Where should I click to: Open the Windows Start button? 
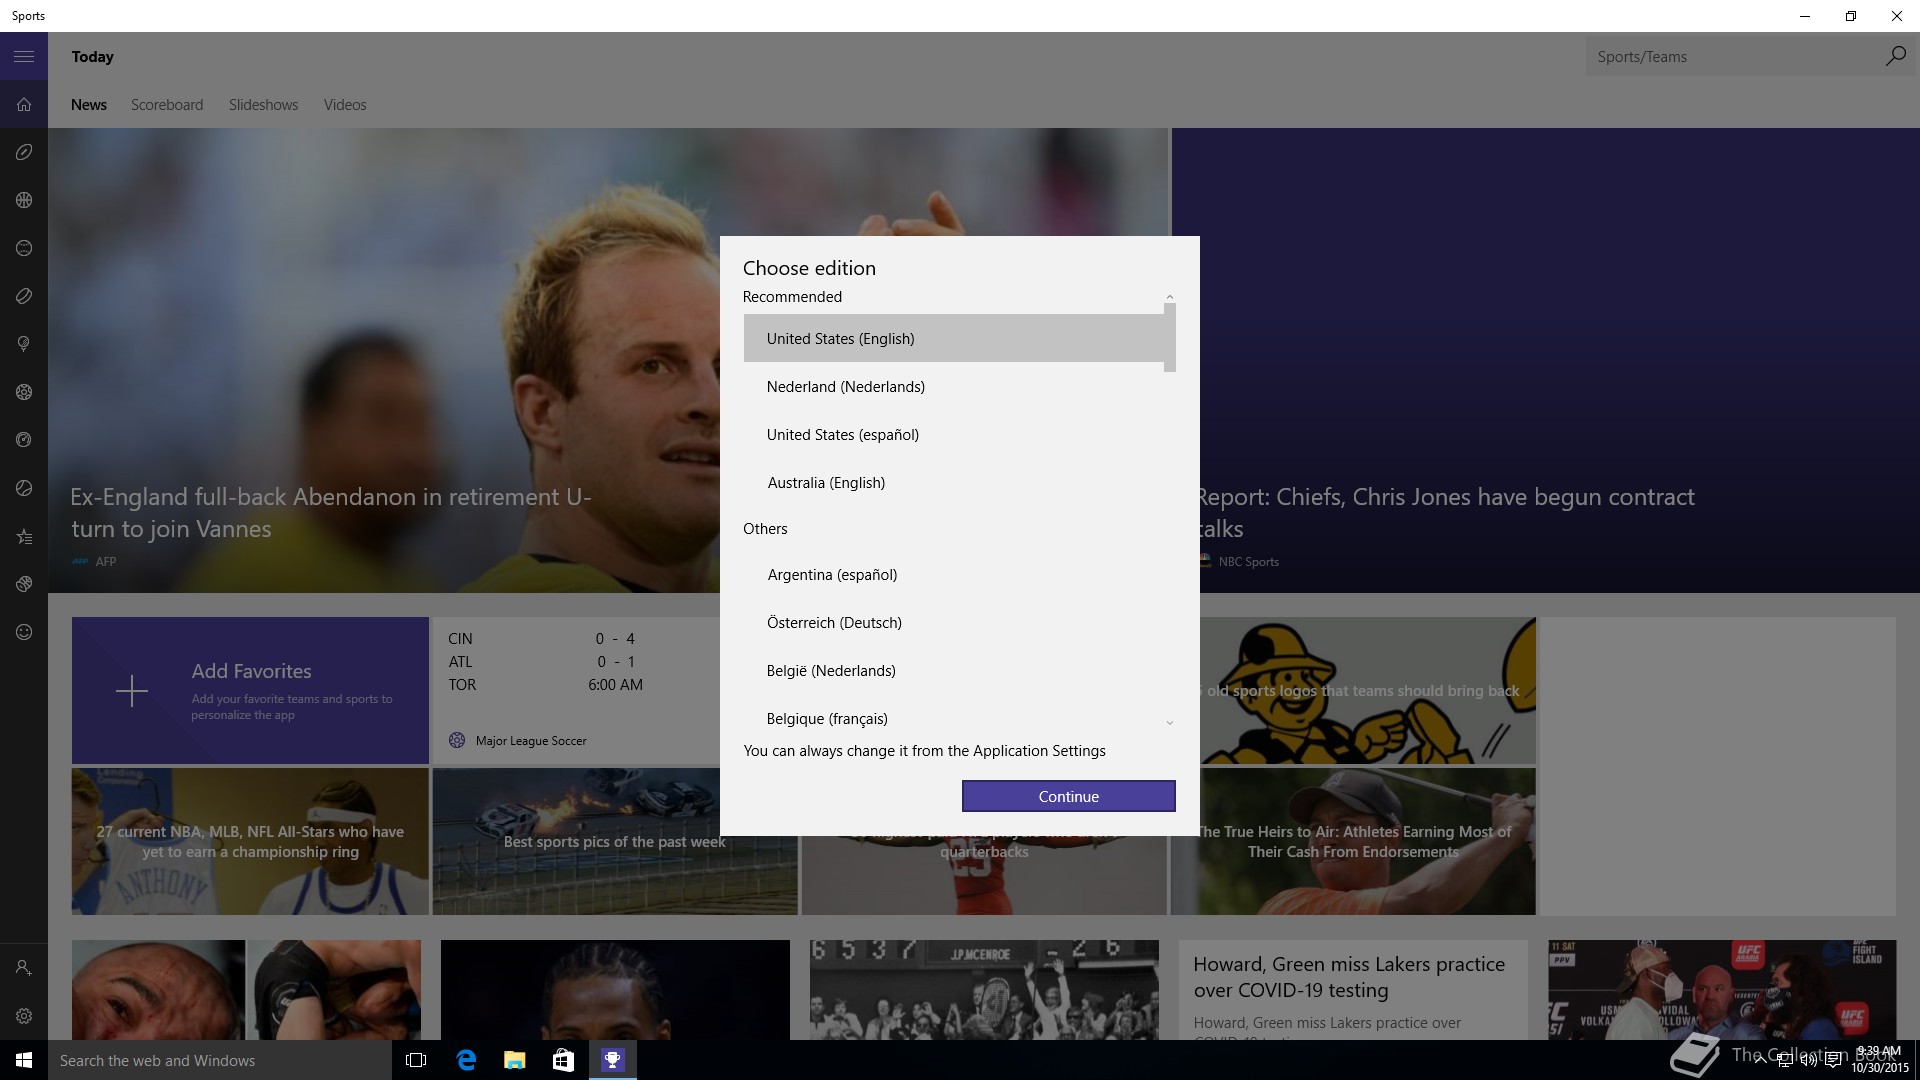coord(24,1060)
